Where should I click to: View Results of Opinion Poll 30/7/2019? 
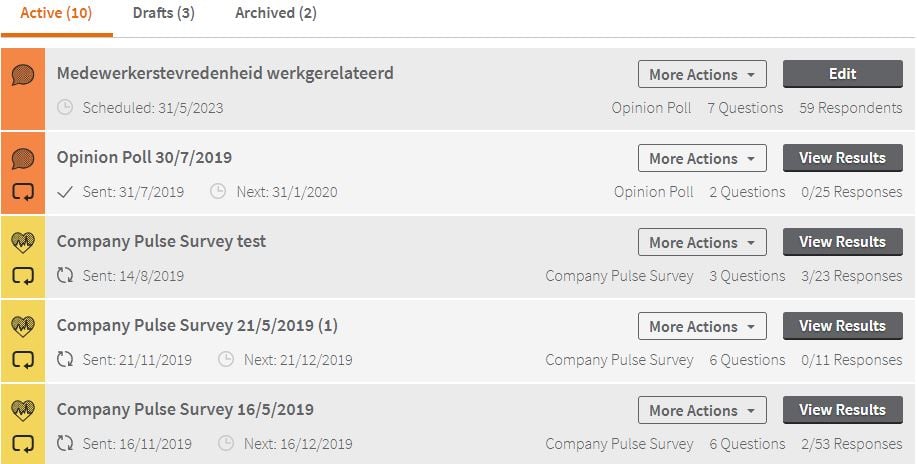point(842,158)
